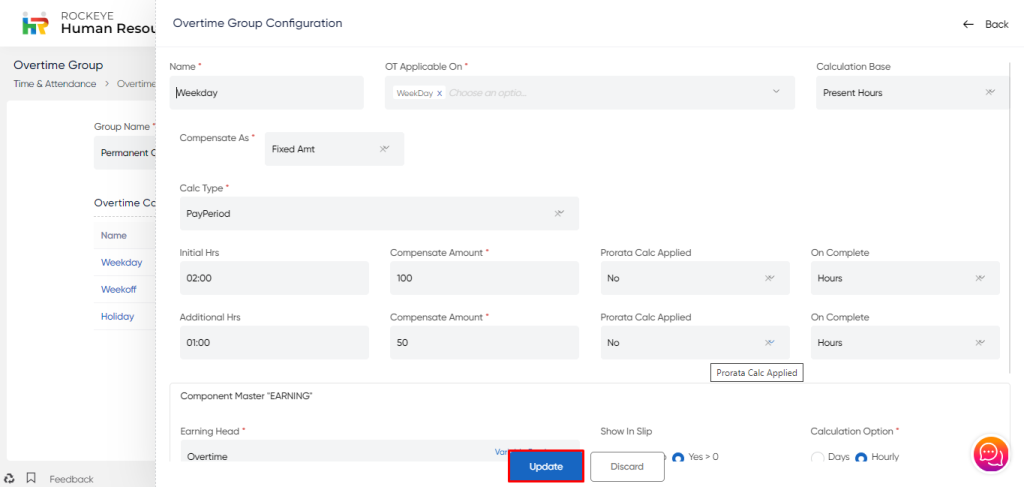Click the bookmark icon in footer
The image size is (1024, 487).
point(31,478)
